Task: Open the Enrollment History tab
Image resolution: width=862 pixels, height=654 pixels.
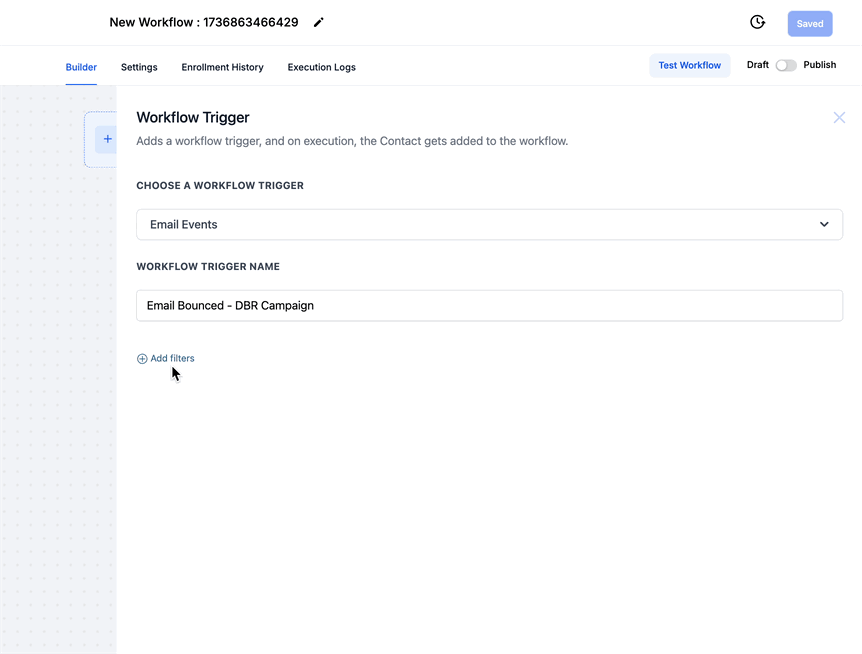Action: [222, 67]
